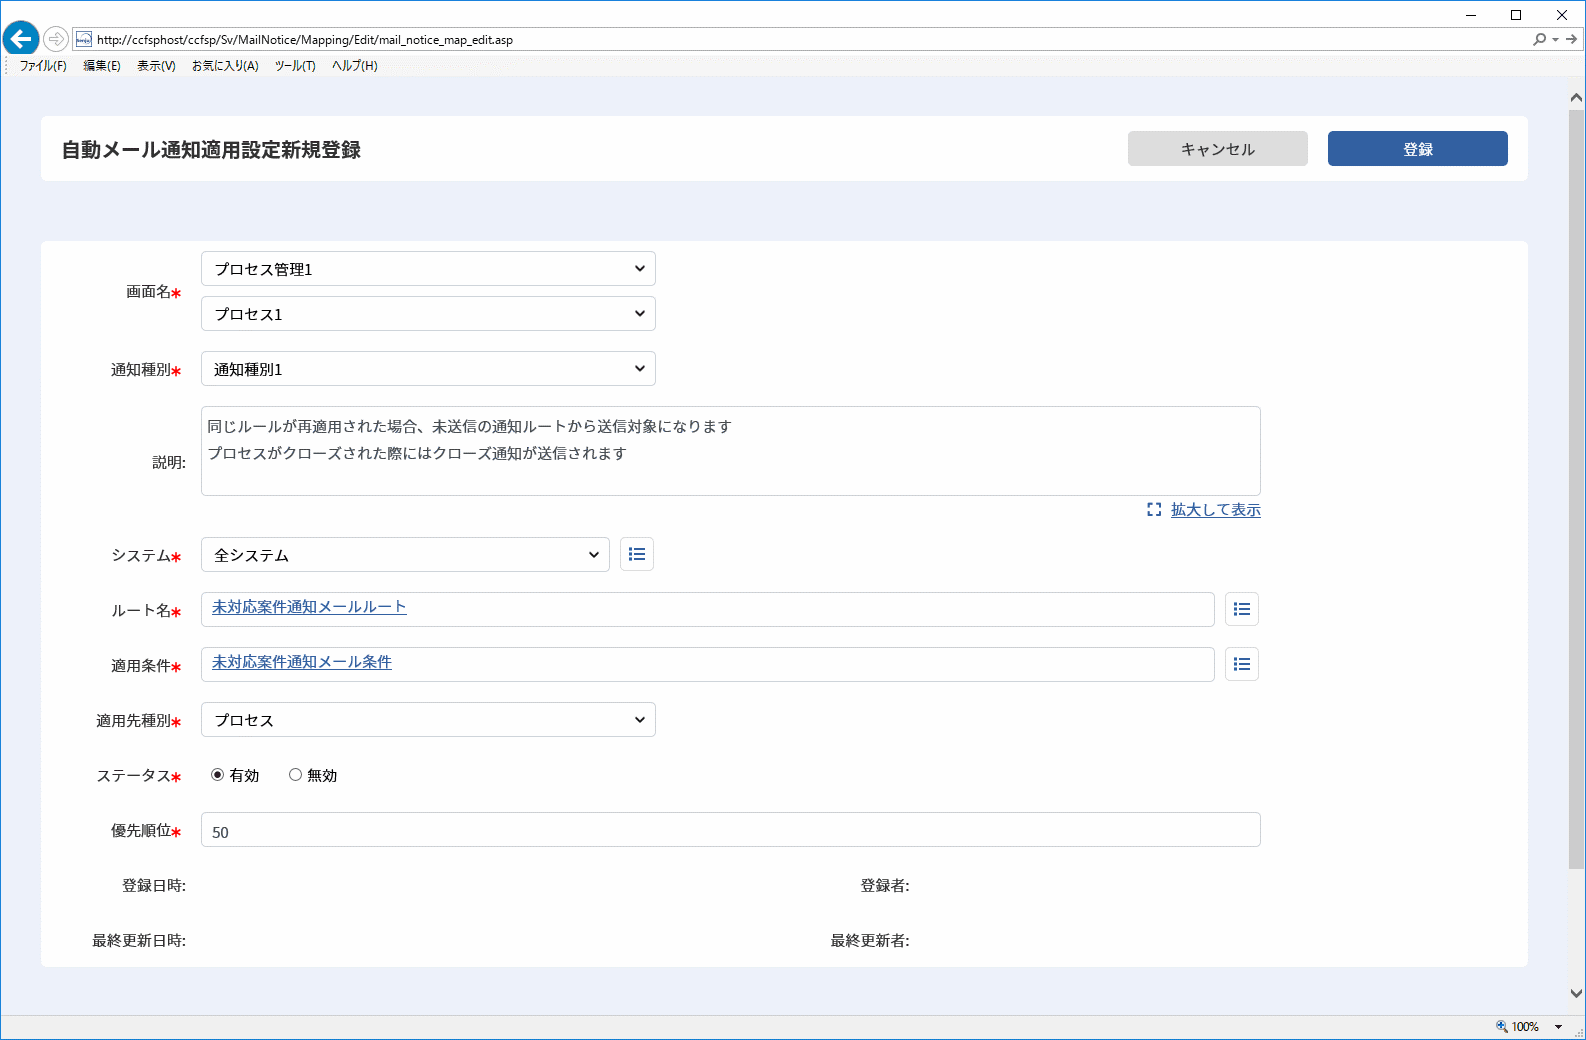The height and width of the screenshot is (1040, 1586).
Task: Click the expand-view icon beside 拡大して表示
Action: pyautogui.click(x=1154, y=509)
